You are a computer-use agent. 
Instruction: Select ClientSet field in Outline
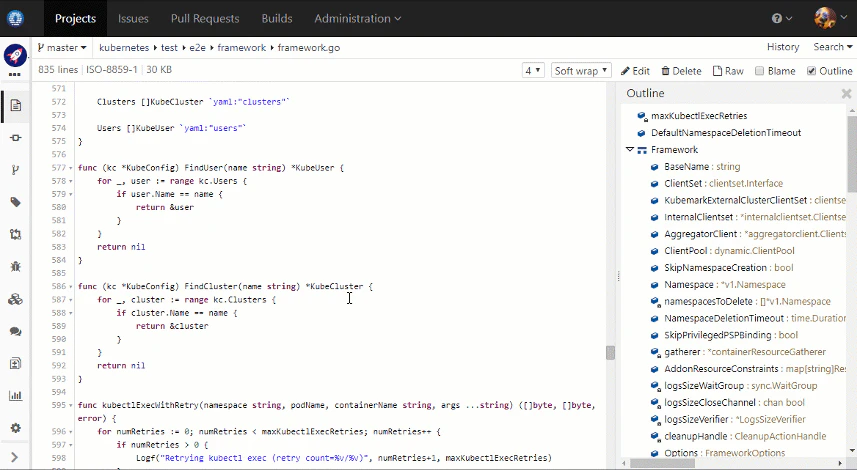[x=723, y=184]
